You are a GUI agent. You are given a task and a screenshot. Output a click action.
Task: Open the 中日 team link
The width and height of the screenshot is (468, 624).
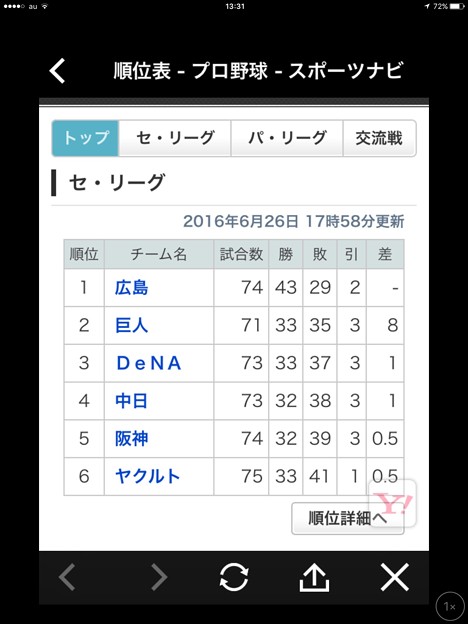(131, 401)
